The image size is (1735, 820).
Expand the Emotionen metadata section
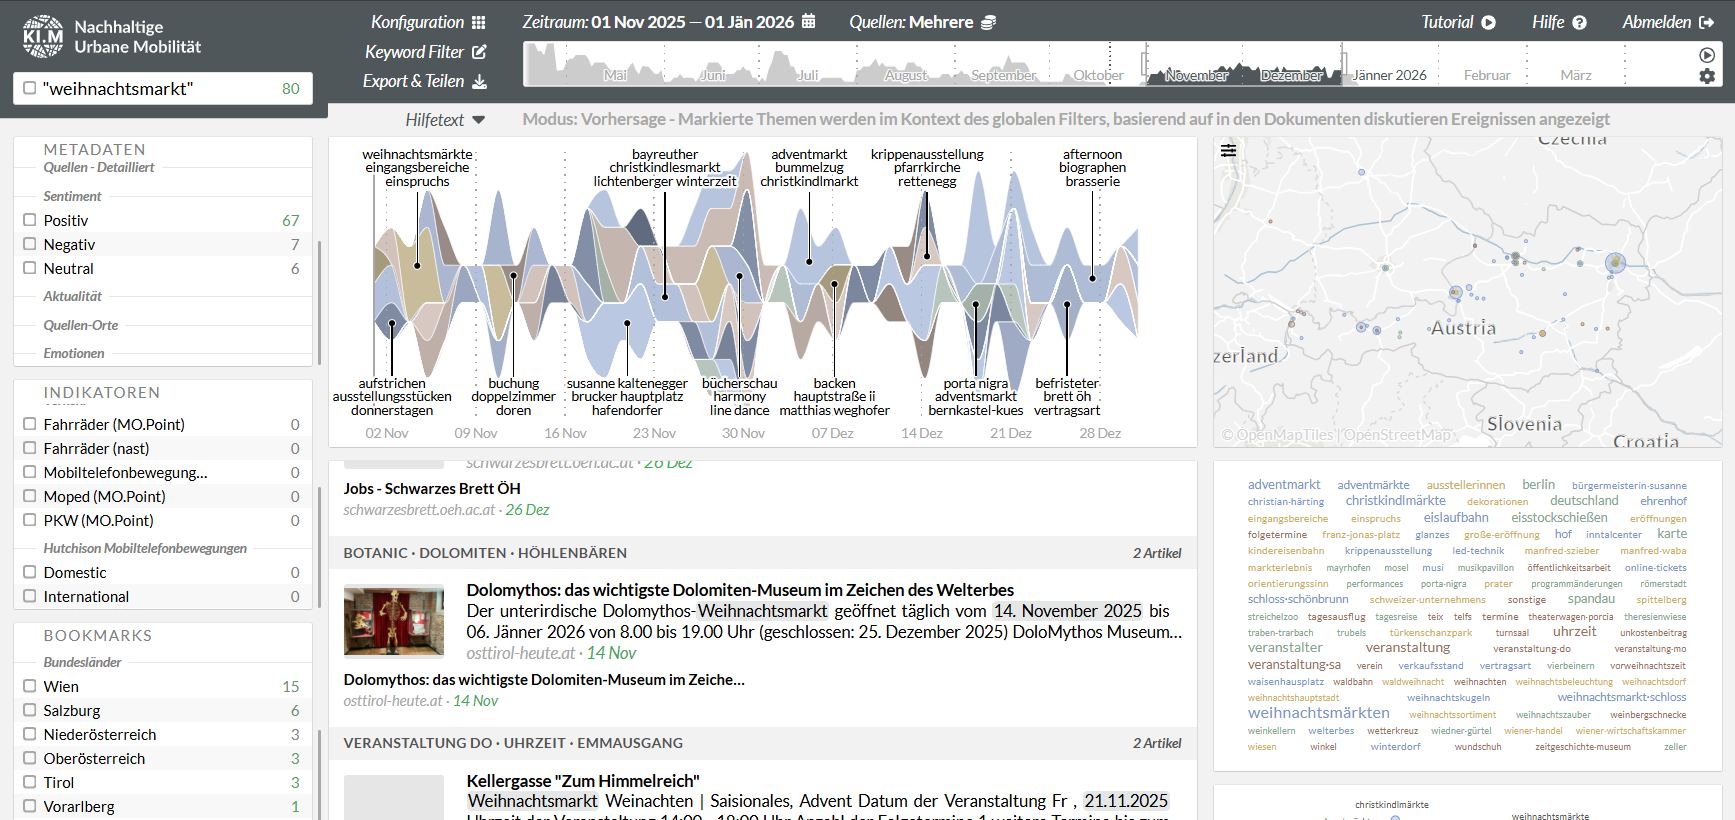pyautogui.click(x=74, y=353)
